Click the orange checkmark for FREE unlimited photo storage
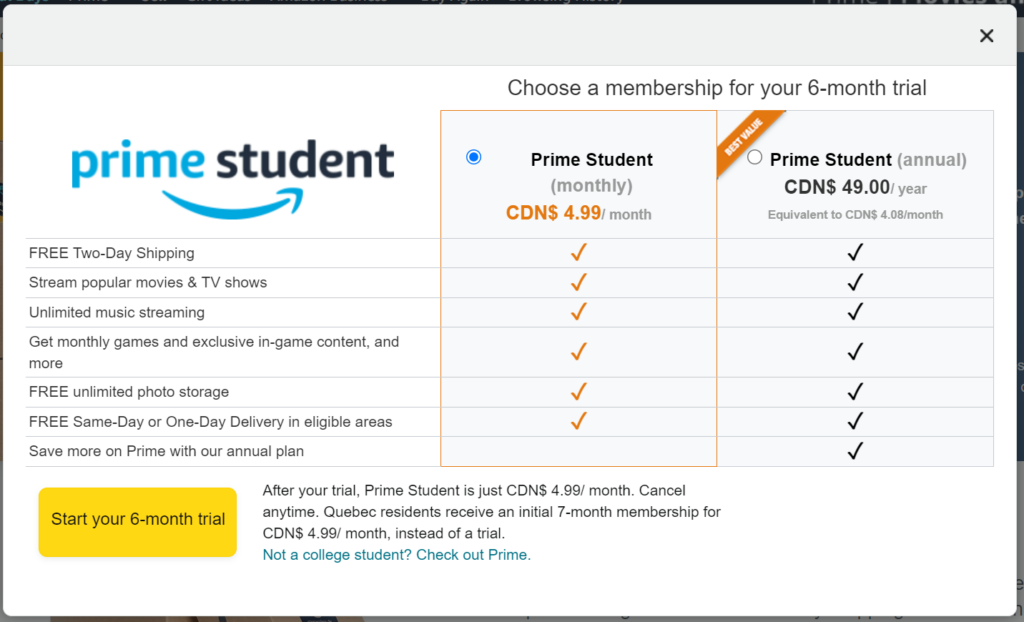This screenshot has height=622, width=1024. point(579,391)
